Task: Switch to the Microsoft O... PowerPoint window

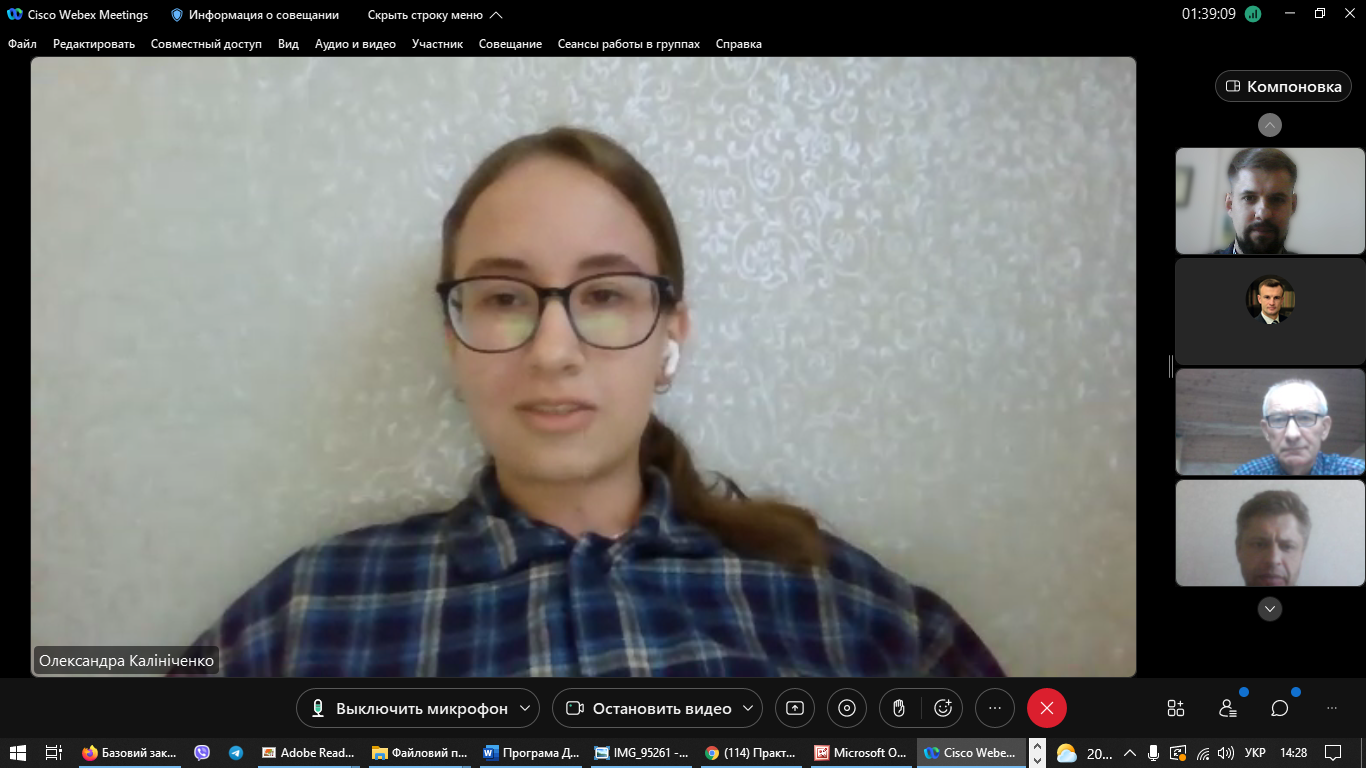Action: coord(862,753)
